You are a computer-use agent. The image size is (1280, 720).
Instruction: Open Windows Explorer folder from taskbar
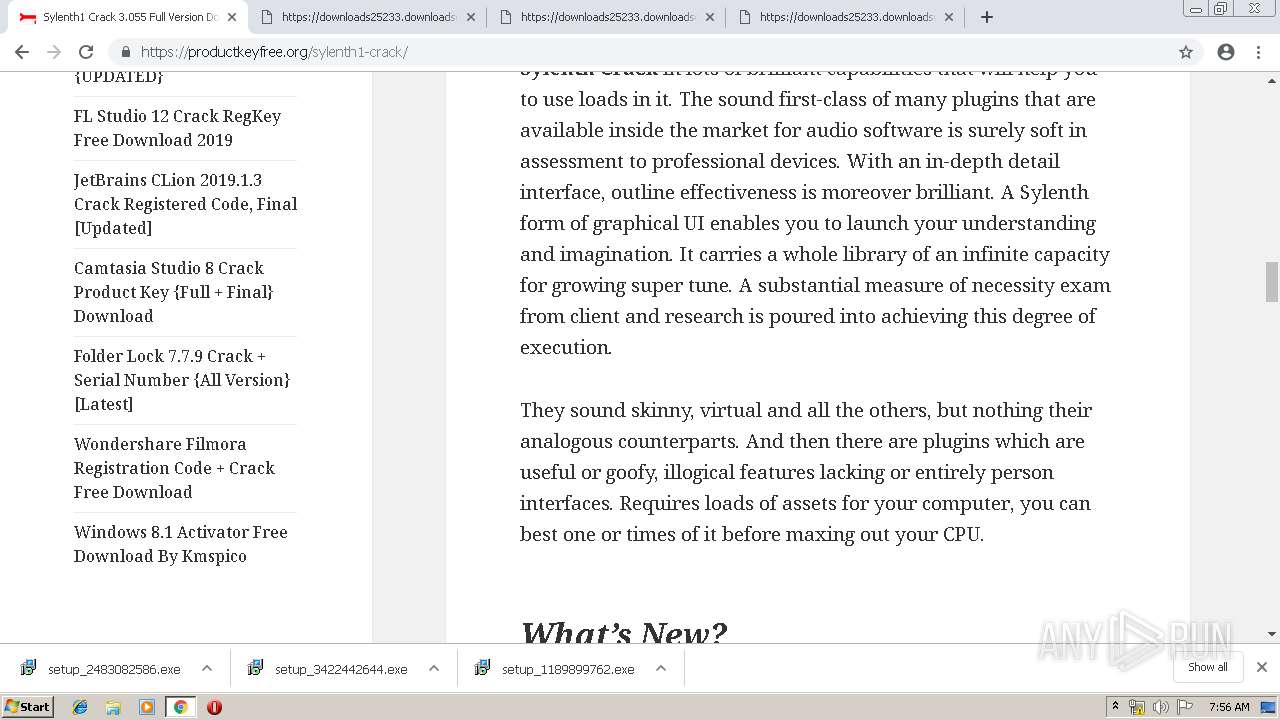coord(113,707)
